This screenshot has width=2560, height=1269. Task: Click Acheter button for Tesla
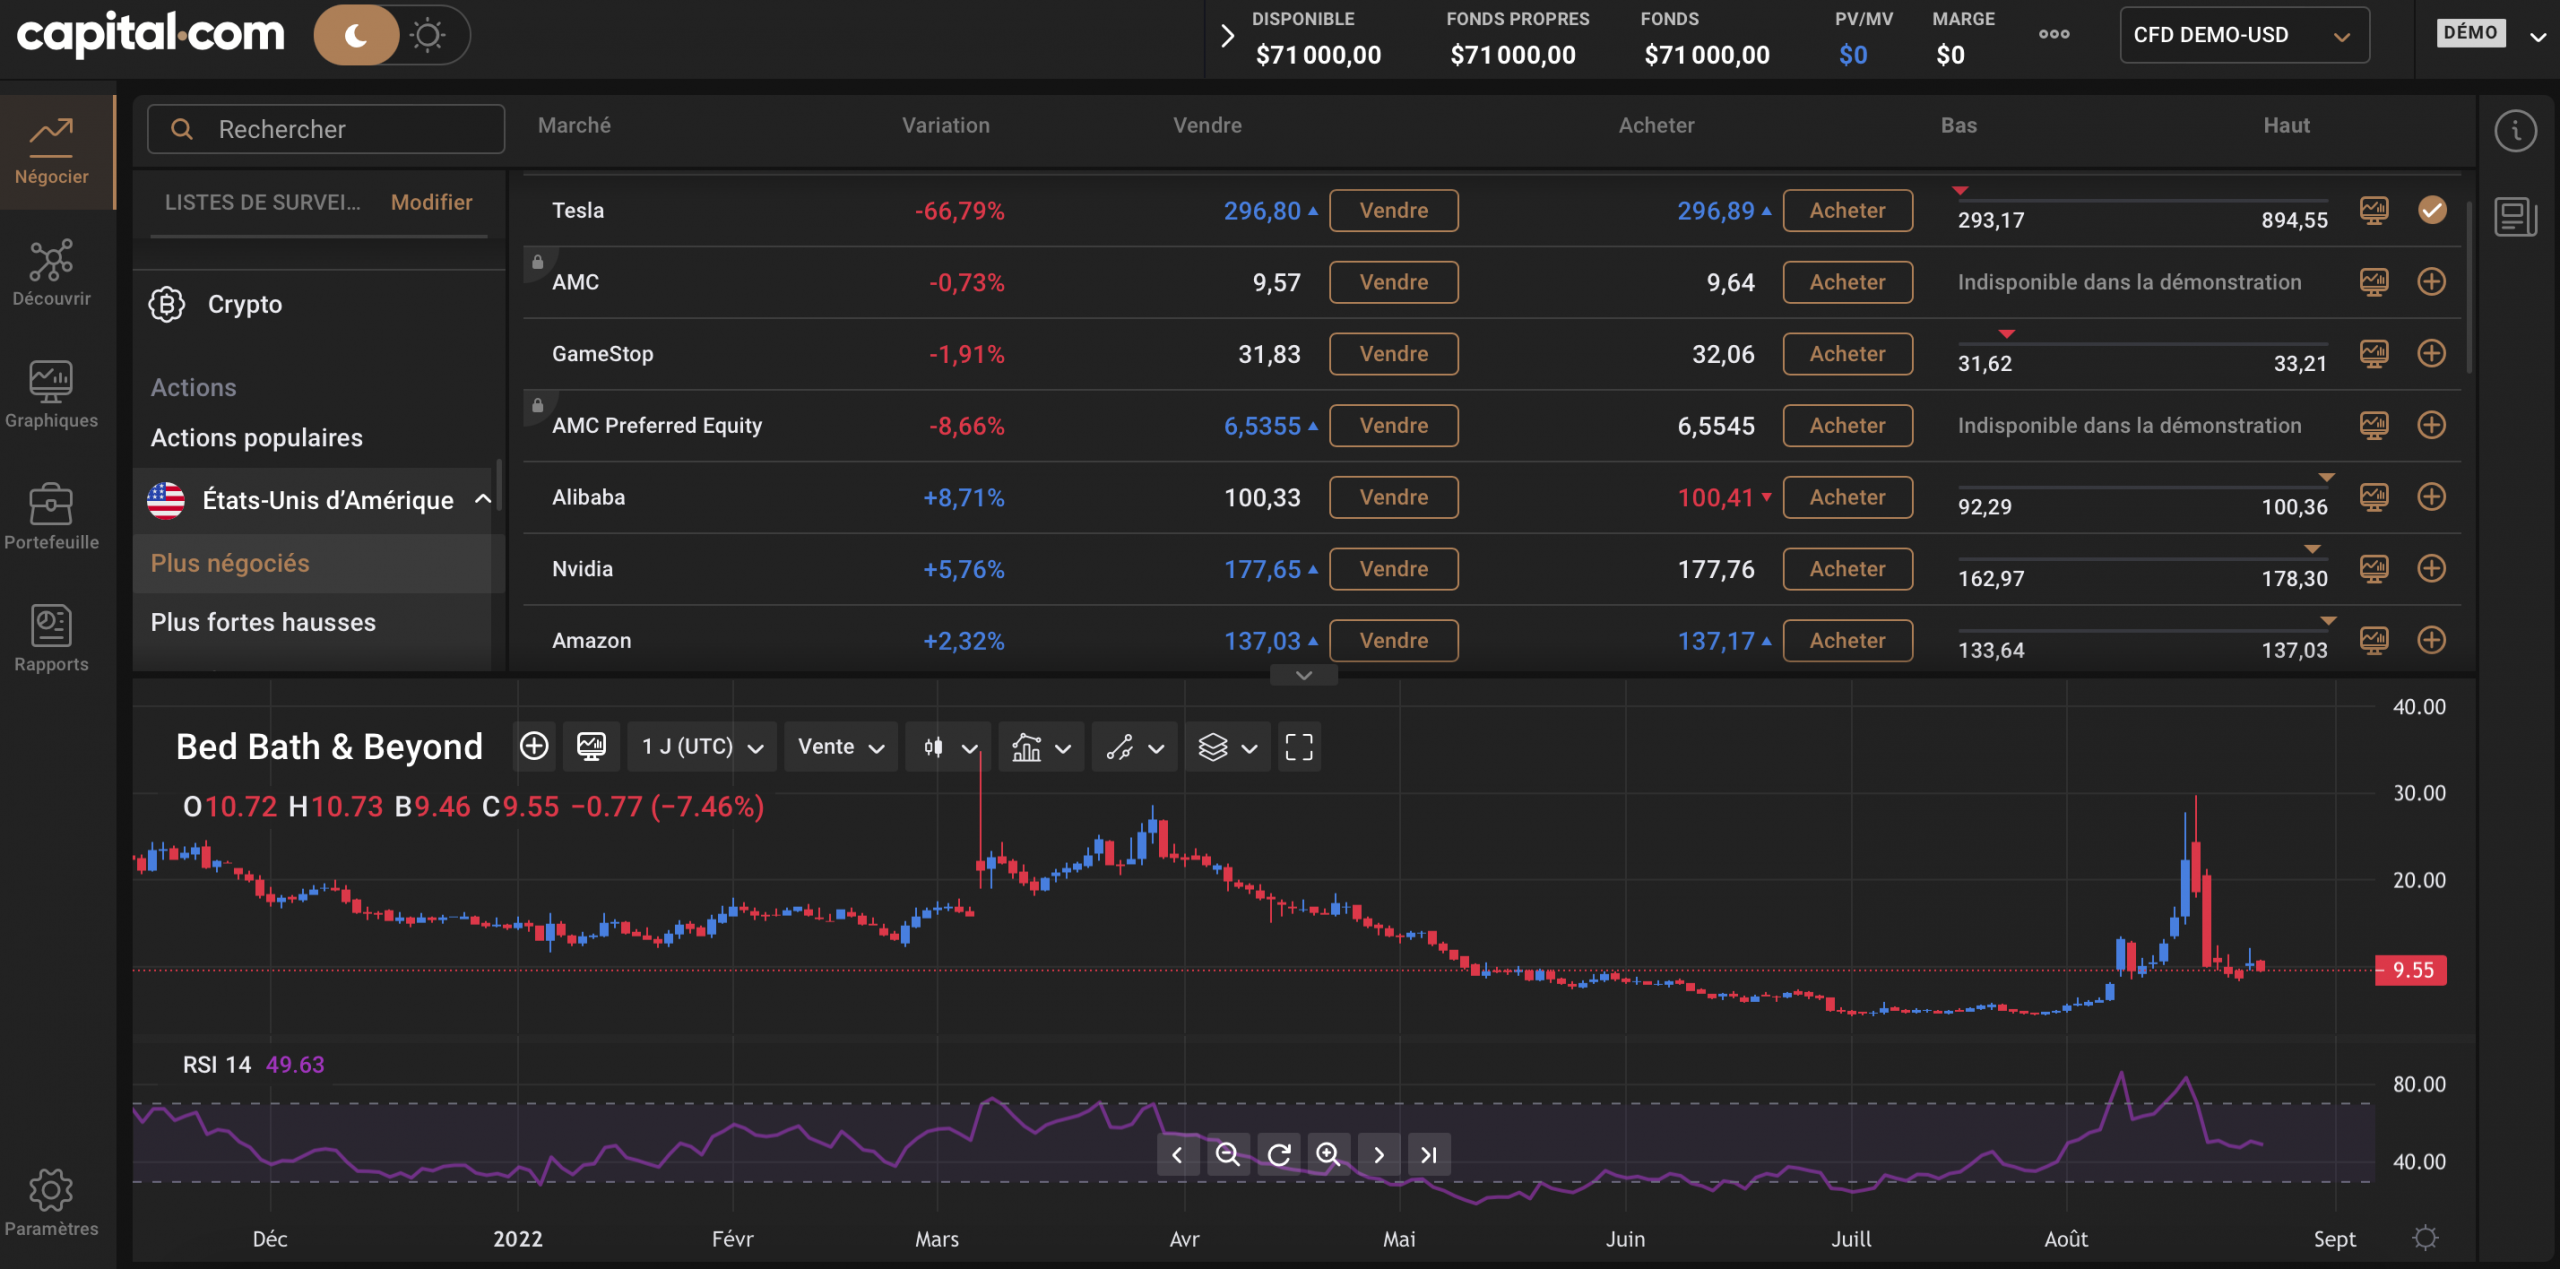coord(1847,210)
